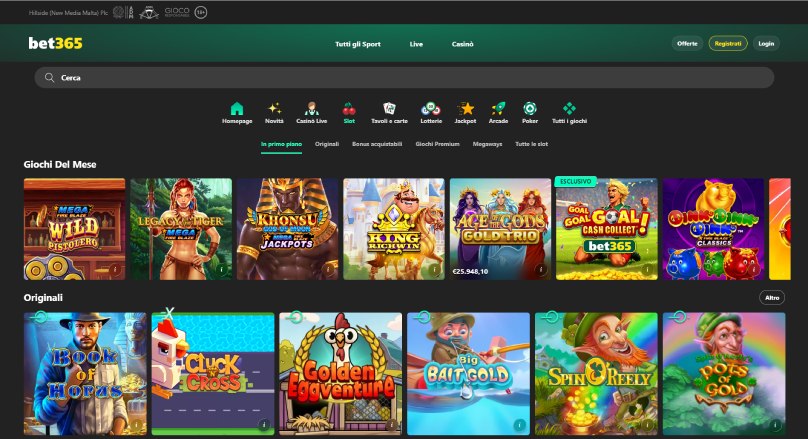Focus the Cerca search field

tap(405, 77)
